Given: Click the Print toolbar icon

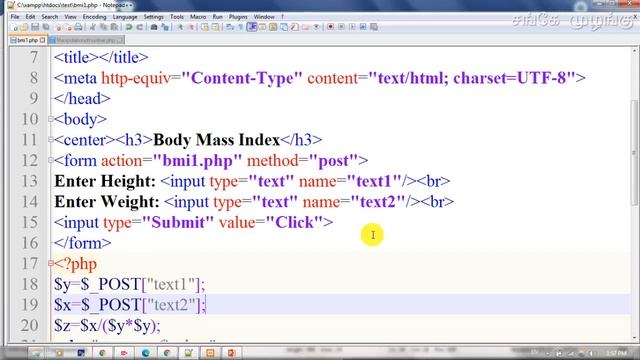Looking at the screenshot, I should click(78, 27).
